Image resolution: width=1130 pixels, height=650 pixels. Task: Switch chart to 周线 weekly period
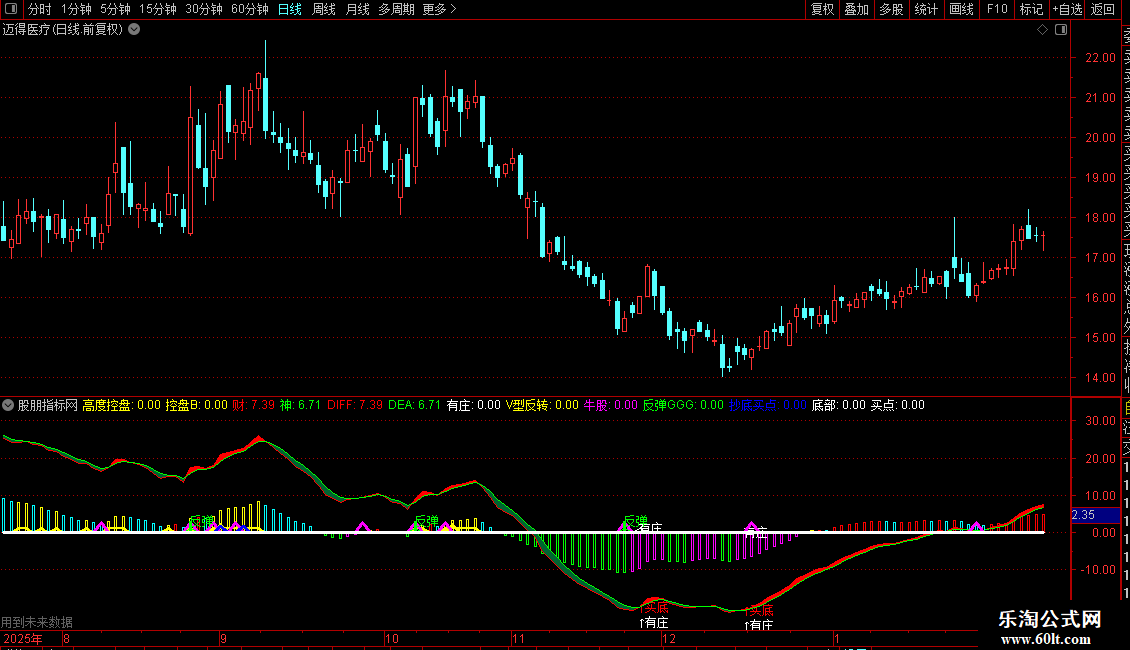click(x=323, y=9)
